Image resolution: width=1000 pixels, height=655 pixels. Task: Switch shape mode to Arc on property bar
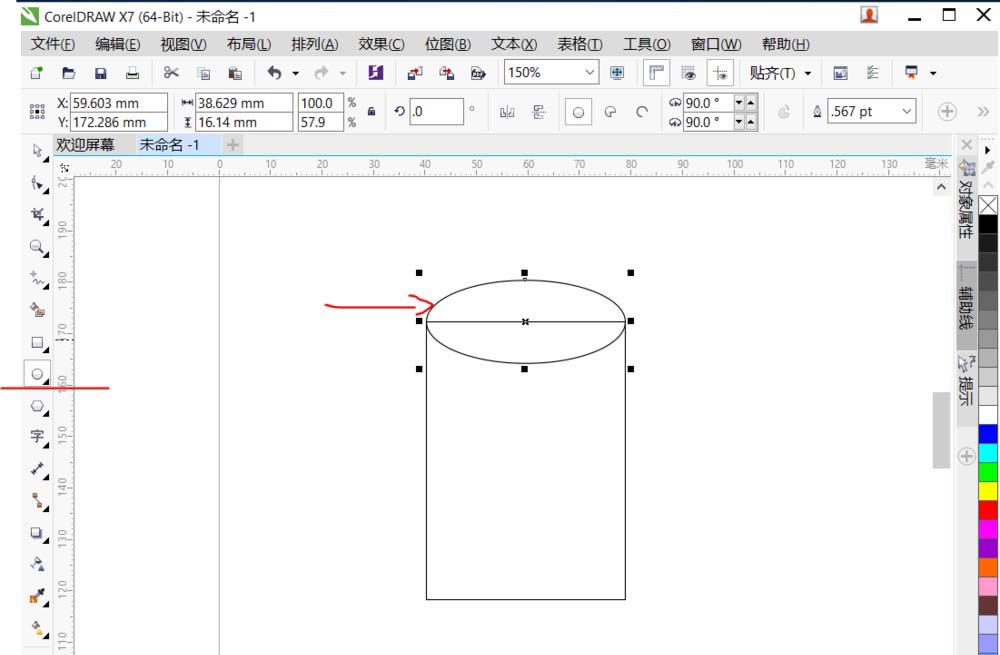tap(641, 112)
